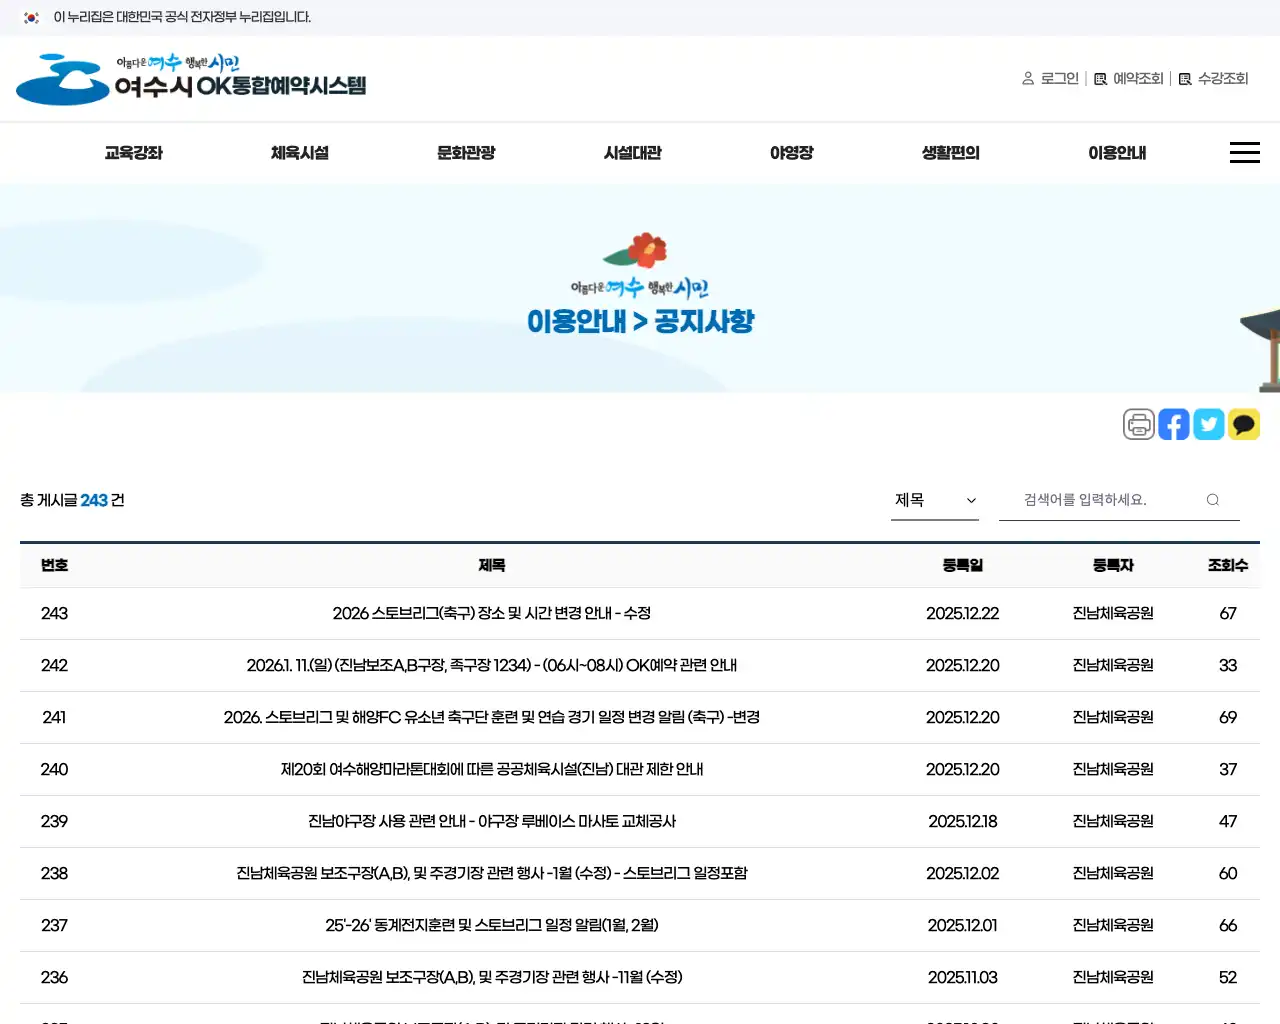Open notice 243 about 2026 스토브리그 schedule change
Viewport: 1280px width, 1024px height.
pyautogui.click(x=492, y=613)
